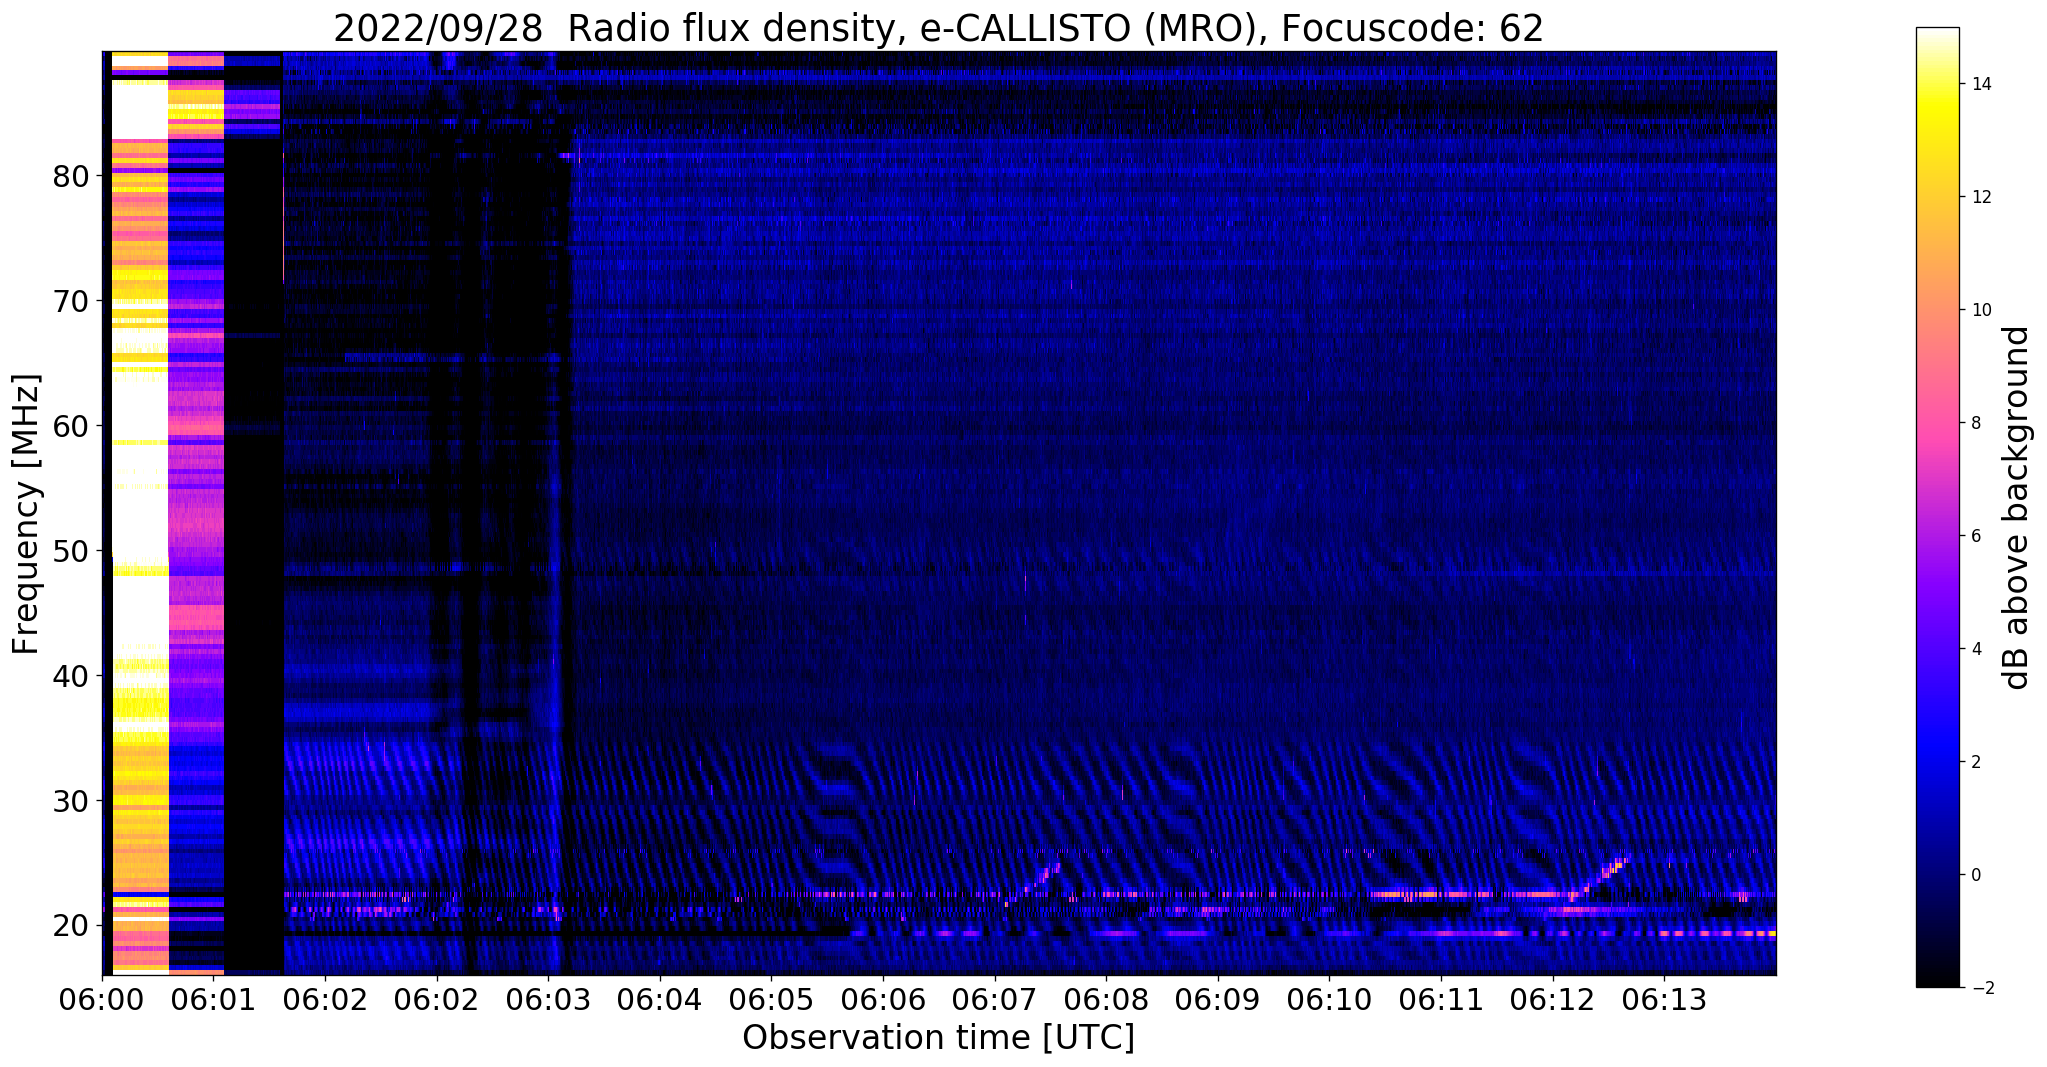The width and height of the screenshot is (2047, 1067).
Task: Select the 70 tick on frequency axis
Action: pyautogui.click(x=71, y=301)
